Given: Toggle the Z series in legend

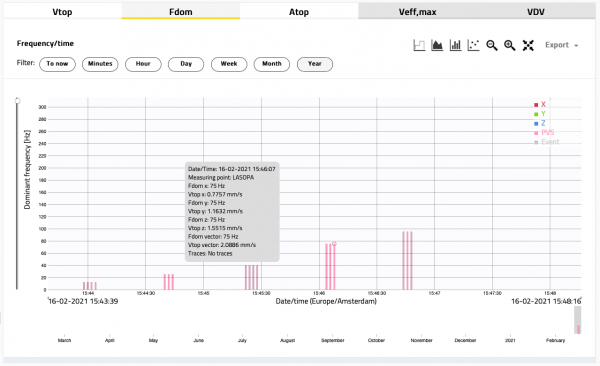Looking at the screenshot, I should click(540, 123).
